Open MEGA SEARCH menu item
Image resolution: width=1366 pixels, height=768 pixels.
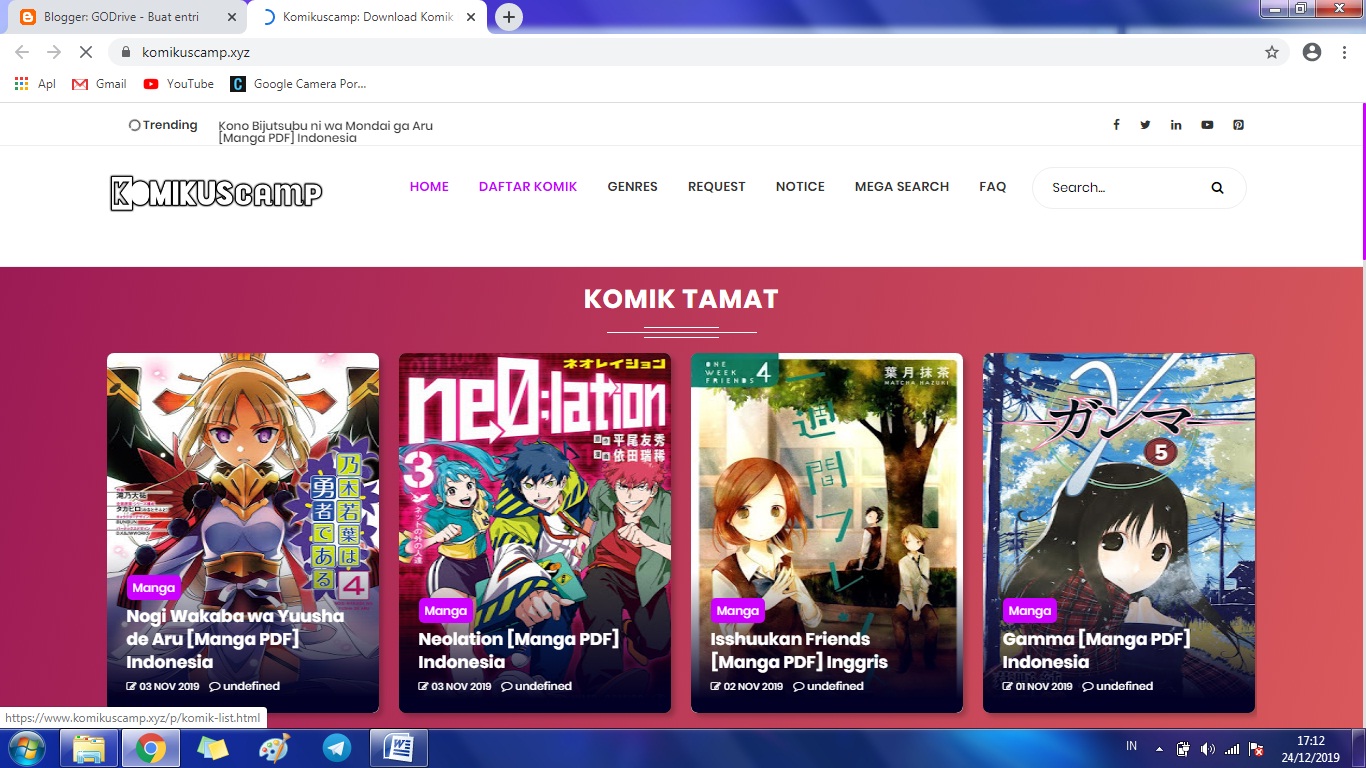click(901, 187)
